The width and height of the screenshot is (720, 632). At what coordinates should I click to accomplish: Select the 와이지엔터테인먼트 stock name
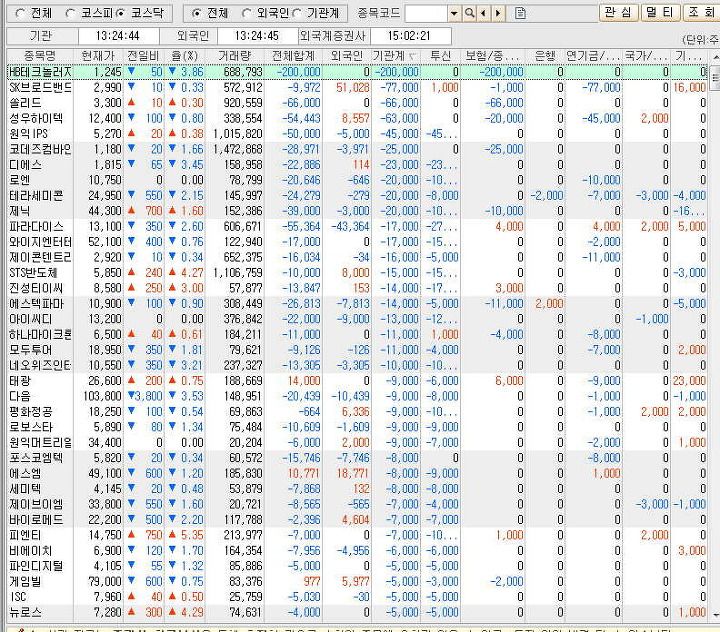click(x=40, y=242)
